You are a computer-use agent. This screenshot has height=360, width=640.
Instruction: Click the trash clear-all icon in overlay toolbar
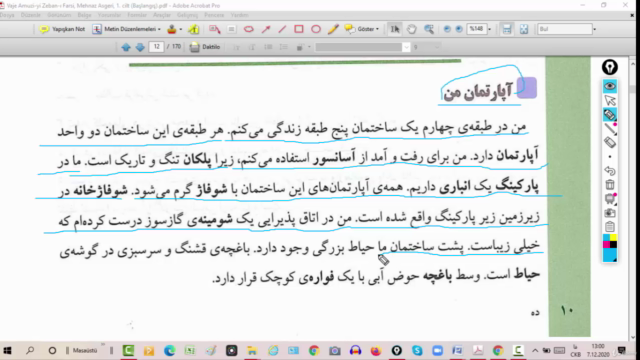[610, 184]
